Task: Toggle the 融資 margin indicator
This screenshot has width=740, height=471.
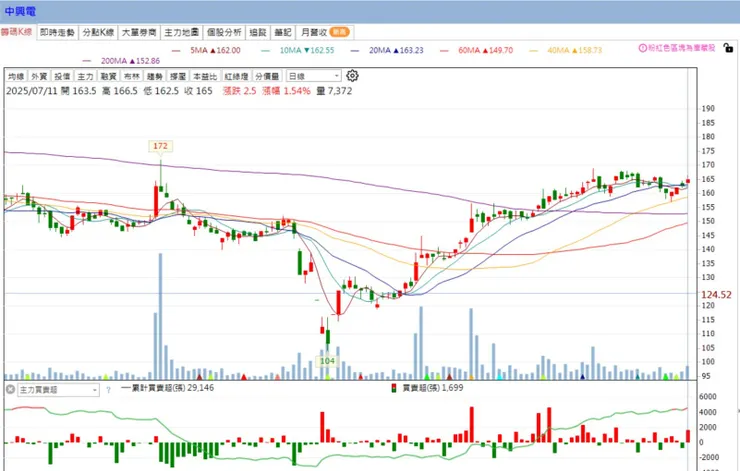Action: click(x=108, y=76)
